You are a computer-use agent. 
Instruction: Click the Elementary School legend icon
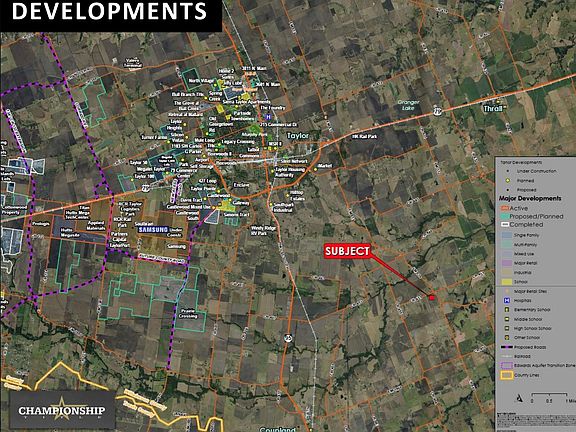click(x=507, y=310)
